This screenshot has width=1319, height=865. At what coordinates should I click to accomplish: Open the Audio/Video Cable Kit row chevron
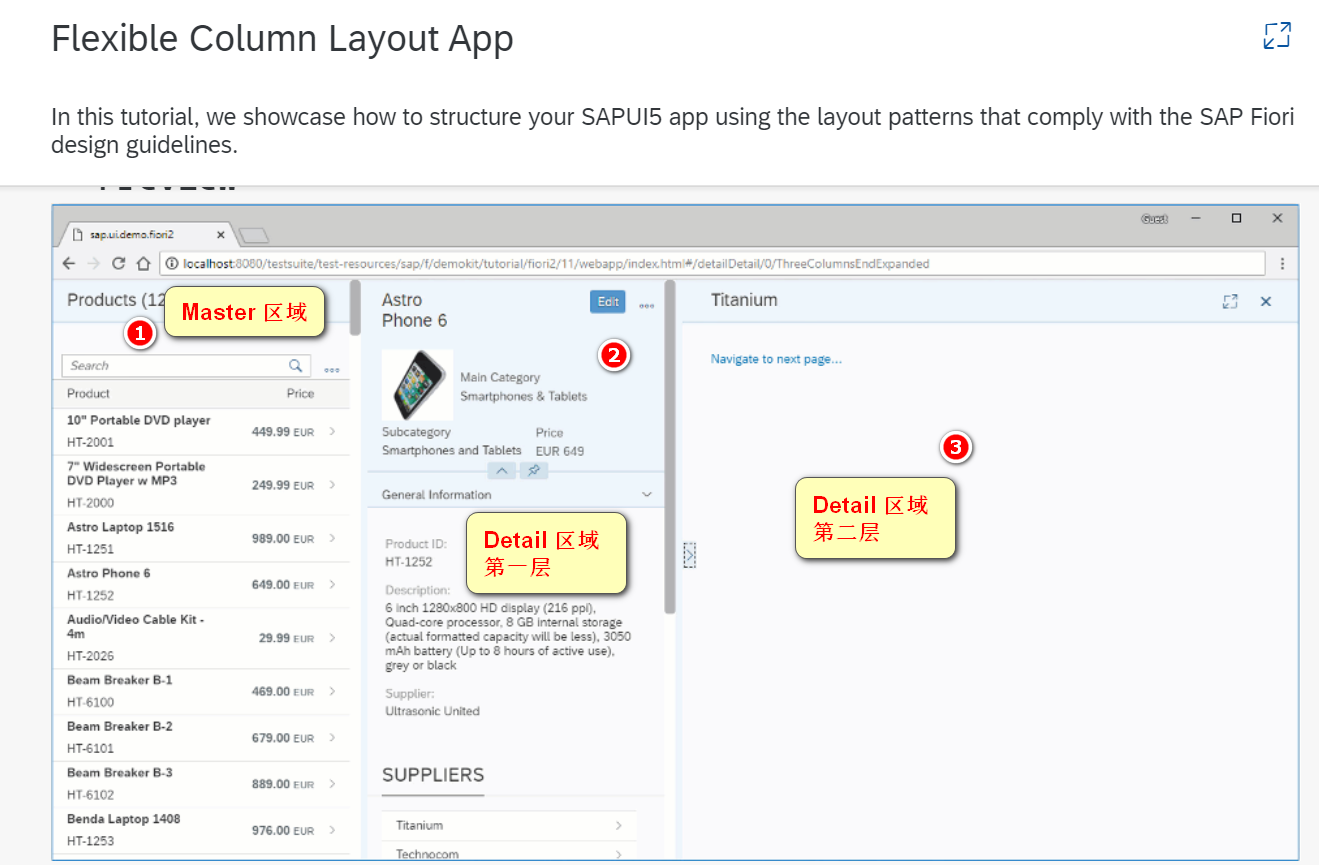(332, 638)
